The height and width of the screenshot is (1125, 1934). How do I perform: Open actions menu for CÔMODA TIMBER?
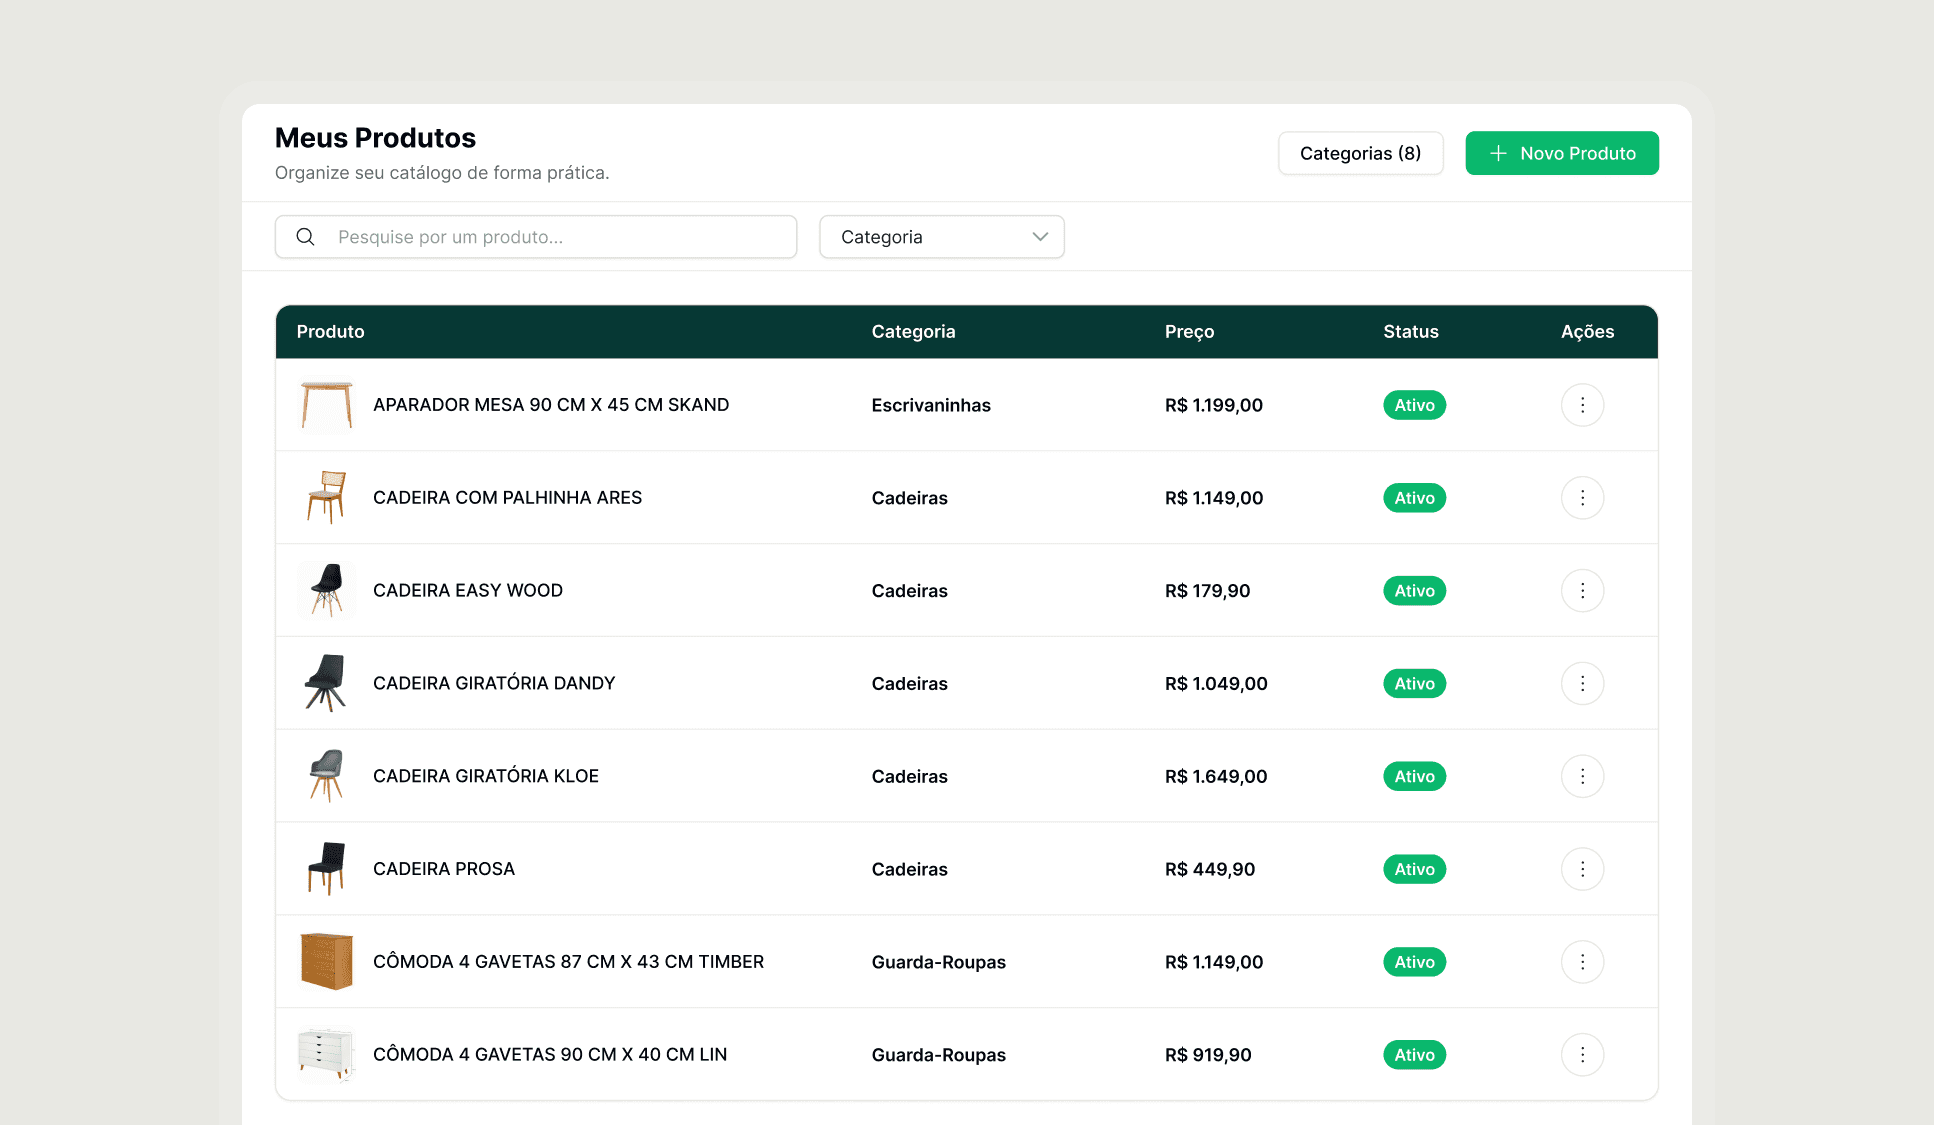click(1582, 962)
